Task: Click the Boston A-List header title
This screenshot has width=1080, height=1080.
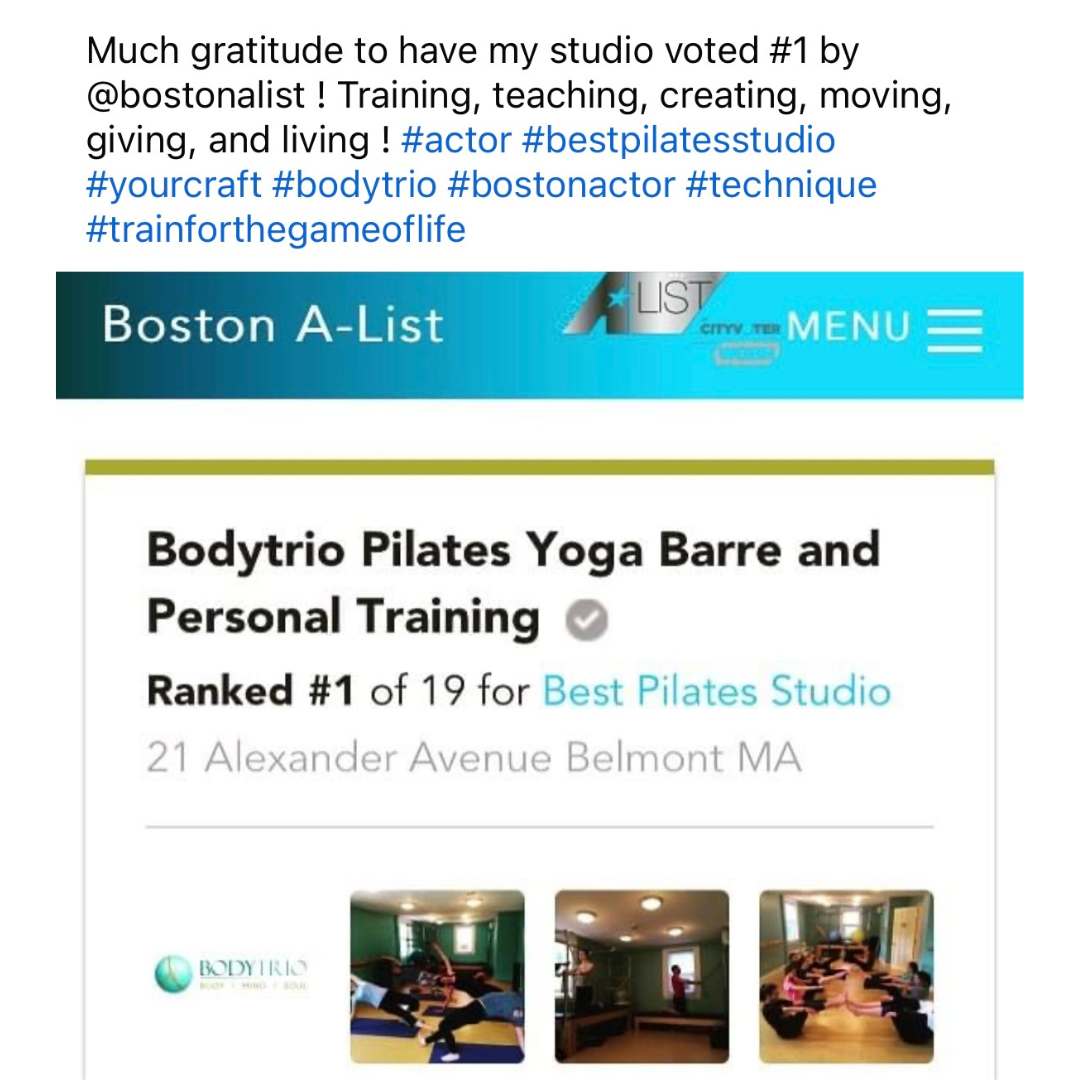Action: pos(273,324)
